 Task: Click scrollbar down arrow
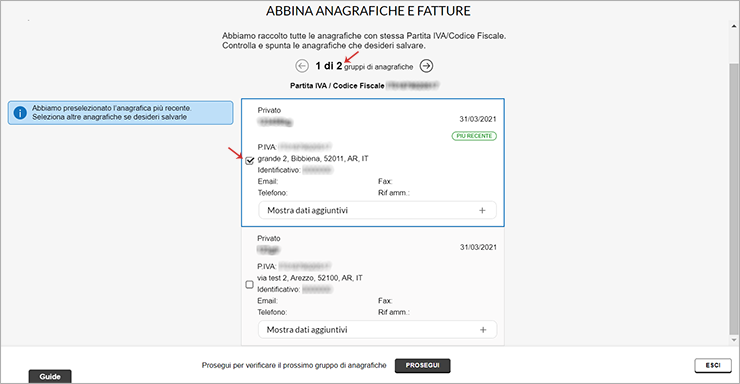pyautogui.click(x=734, y=340)
